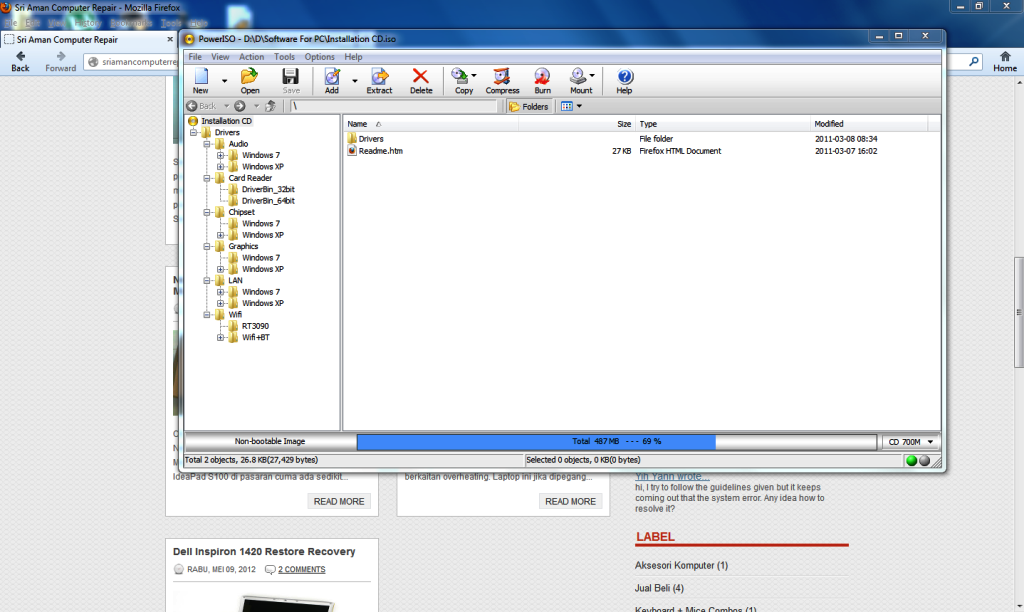Click the PowerISO Back navigation arrow
The width and height of the screenshot is (1024, 612).
(x=191, y=106)
